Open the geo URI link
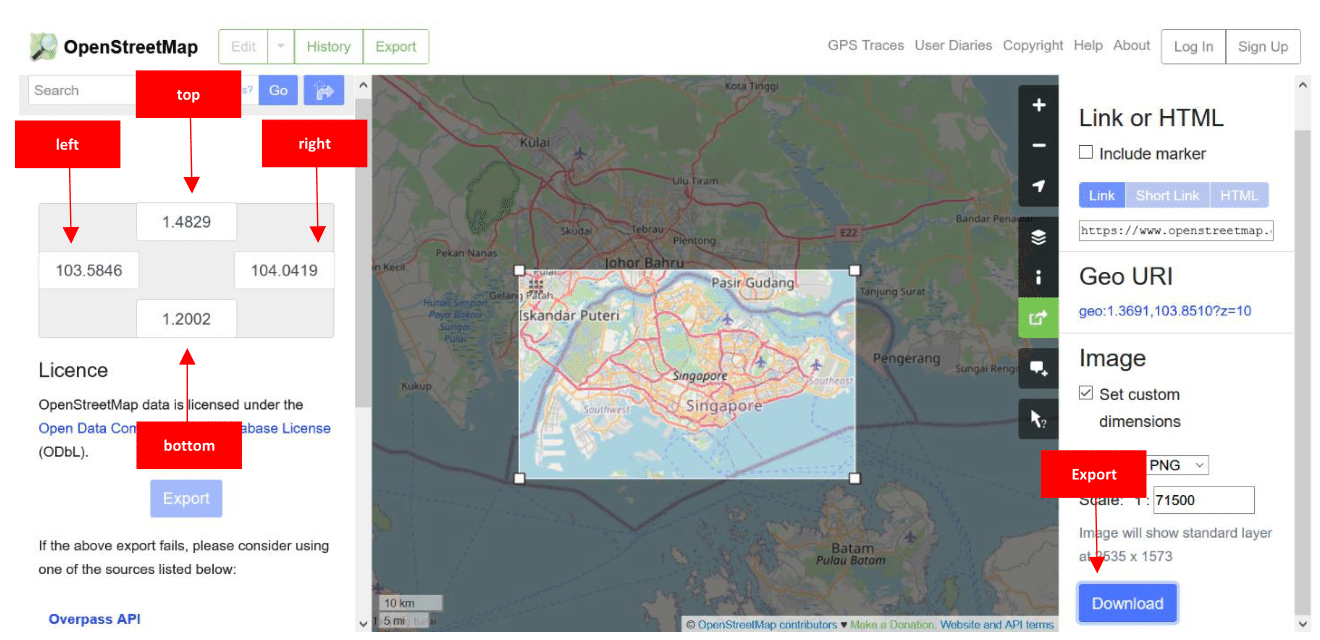1320x640 pixels. point(1165,311)
